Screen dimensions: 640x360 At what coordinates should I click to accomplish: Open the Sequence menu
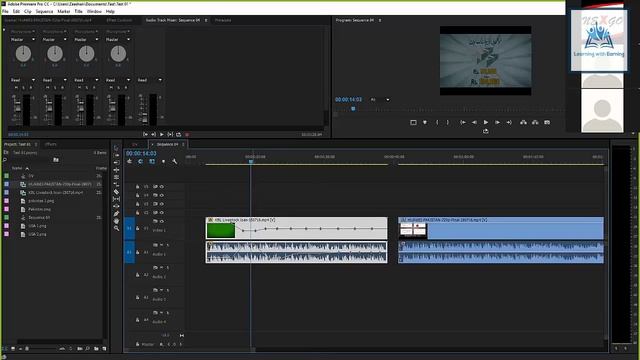point(44,11)
